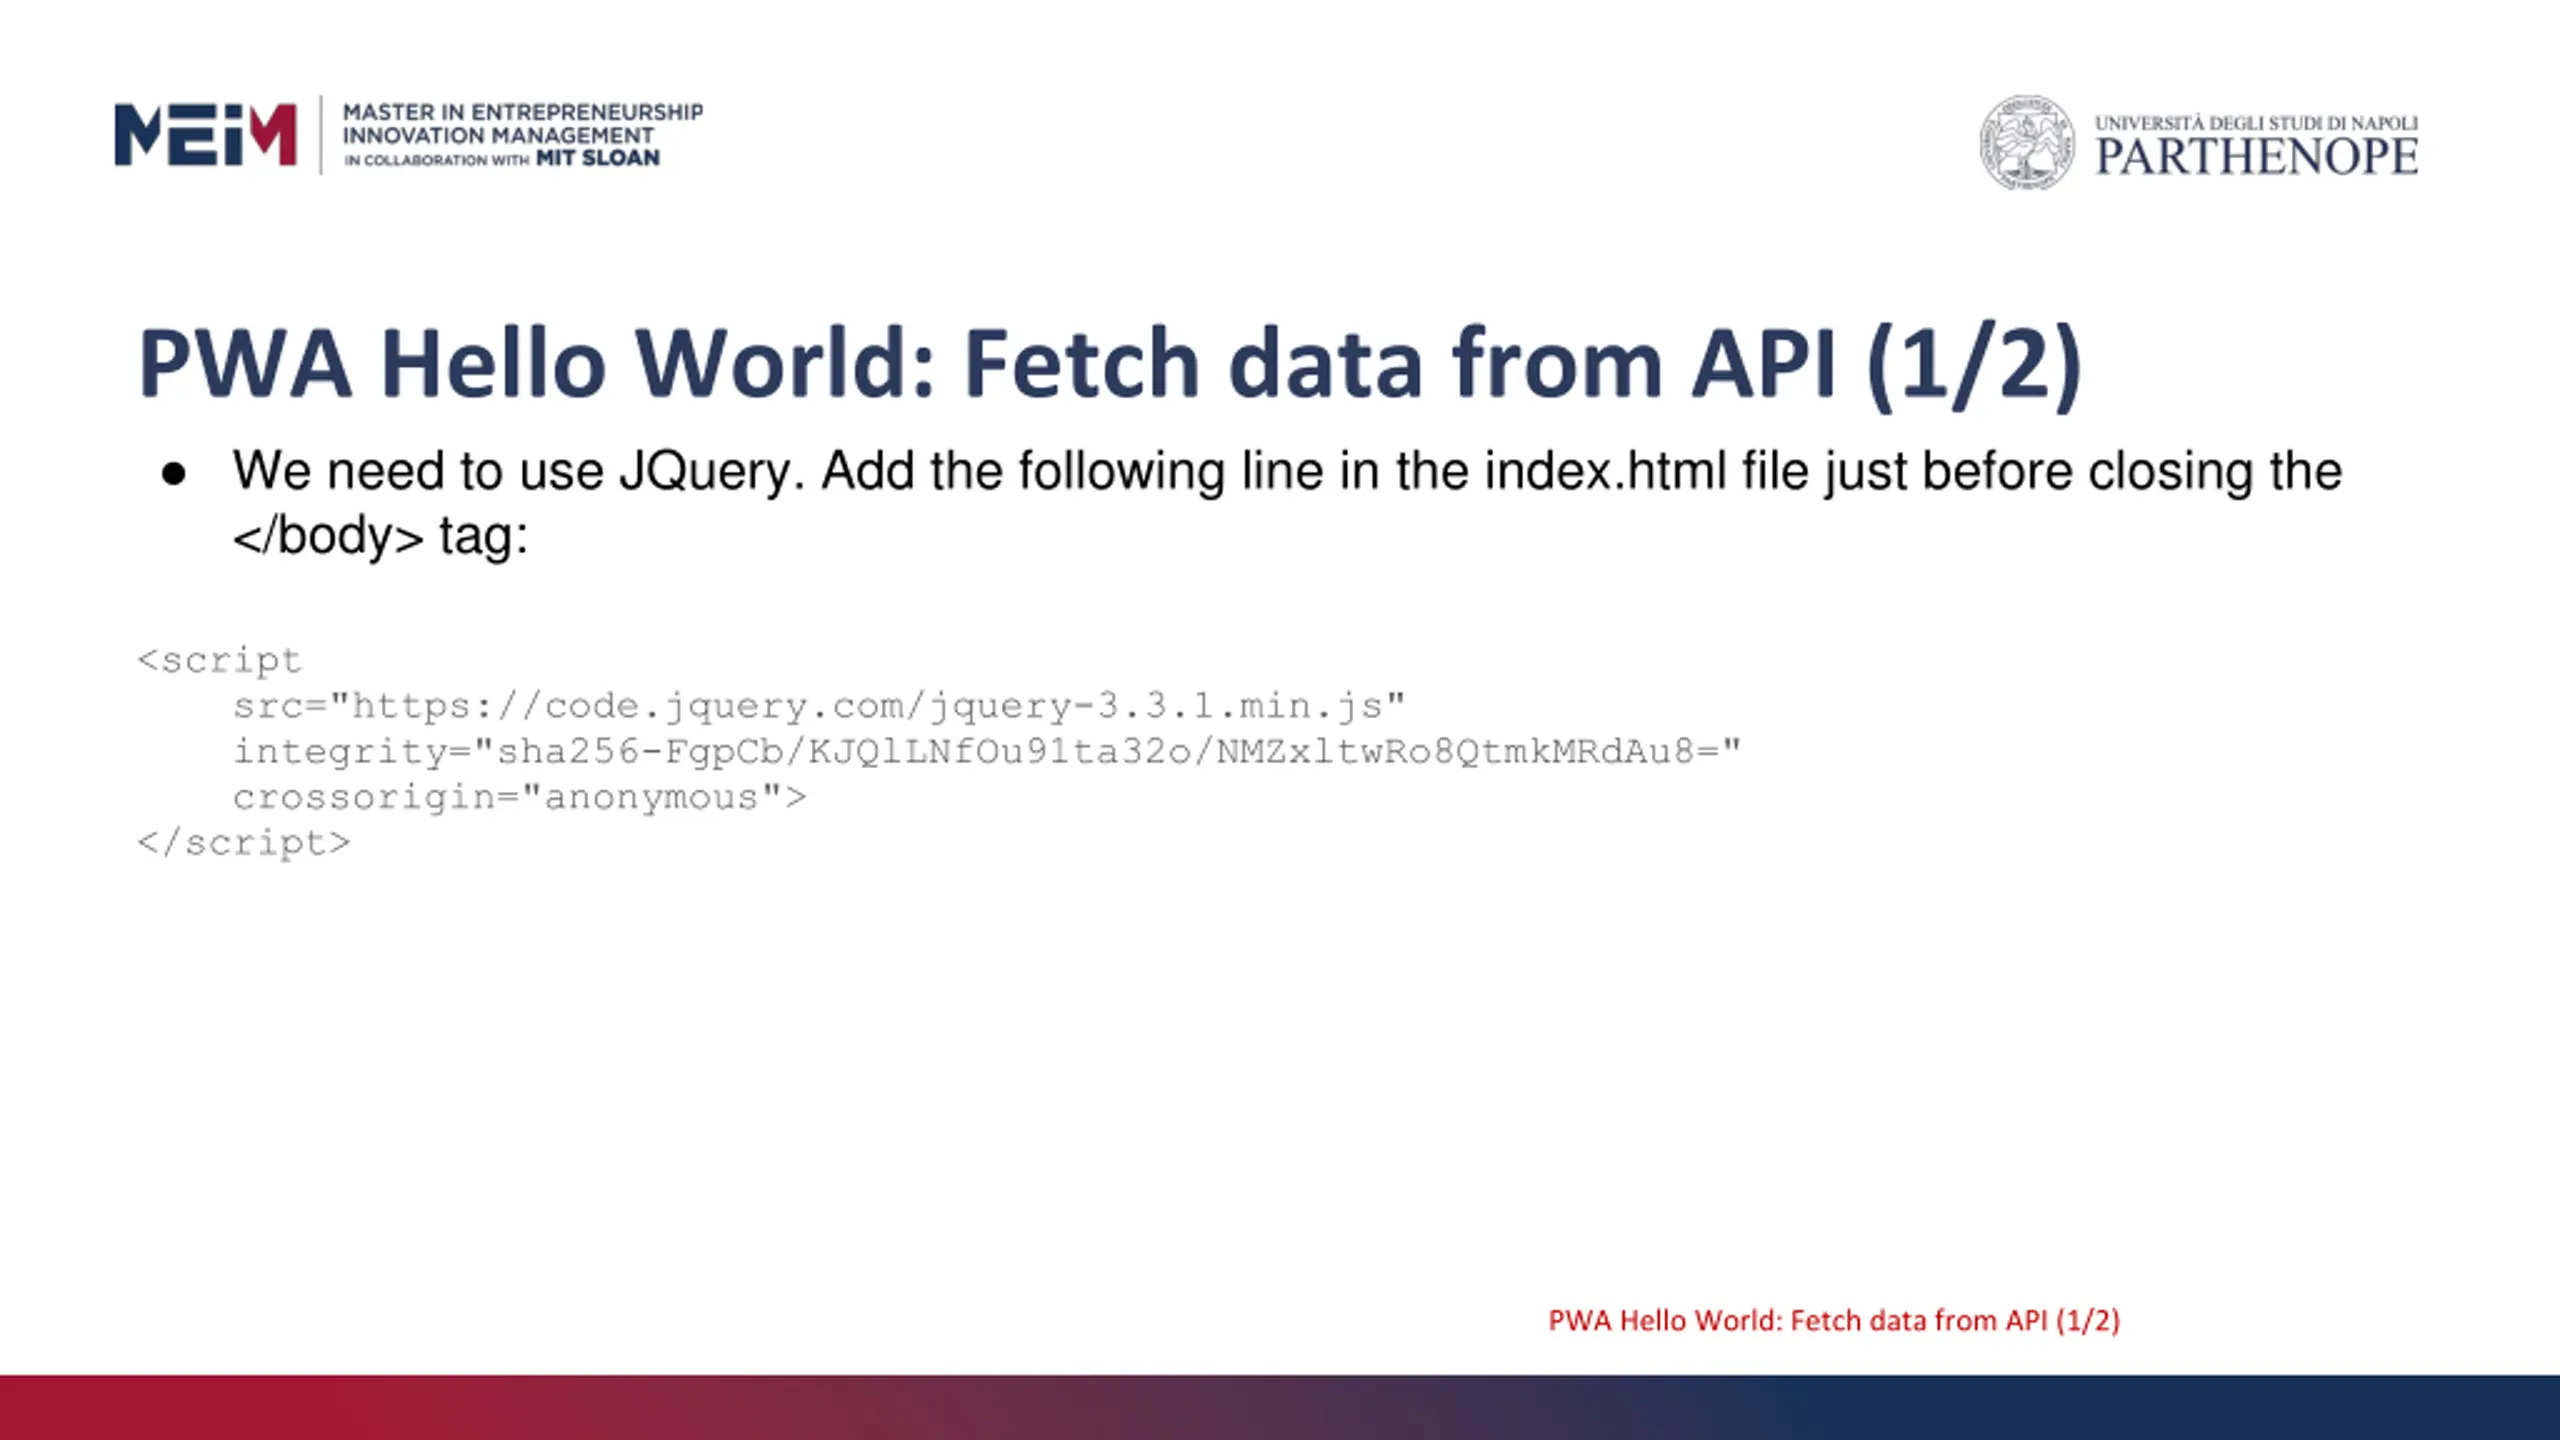
Task: Click the 'MIT SLOAN' collaboration text
Action: coord(598,158)
